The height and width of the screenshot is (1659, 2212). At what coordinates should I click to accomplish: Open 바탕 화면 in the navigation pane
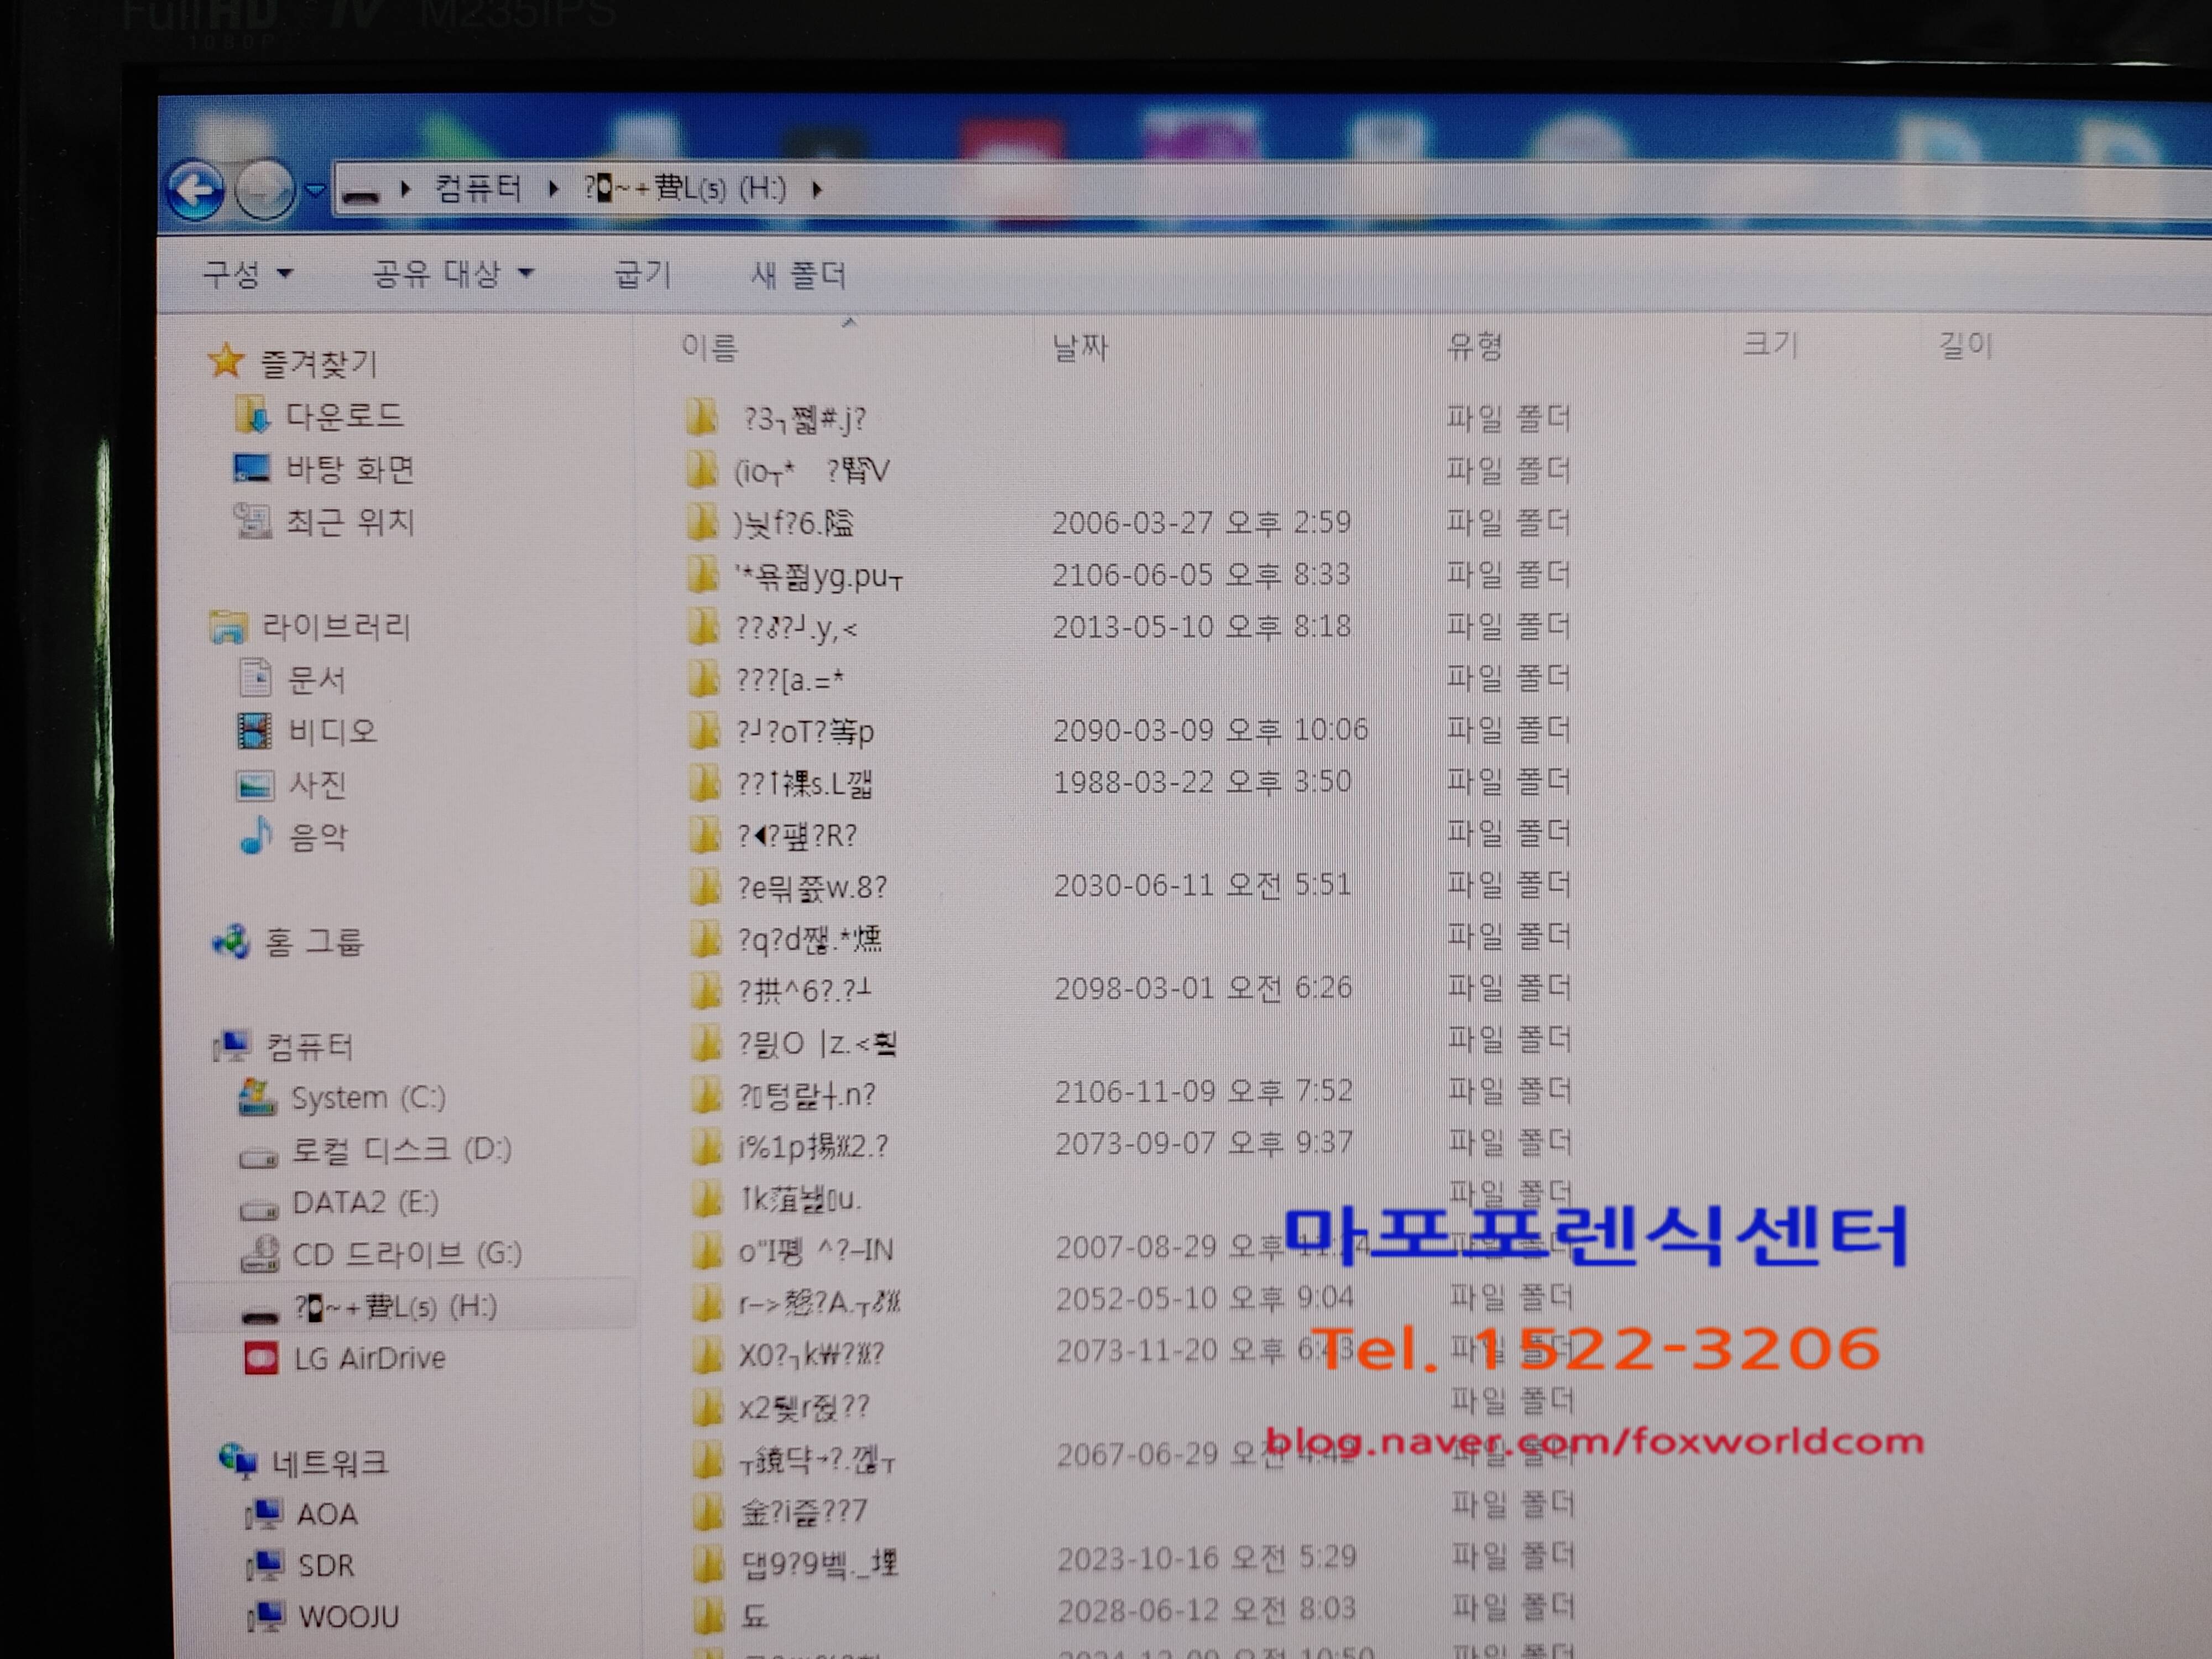(350, 468)
